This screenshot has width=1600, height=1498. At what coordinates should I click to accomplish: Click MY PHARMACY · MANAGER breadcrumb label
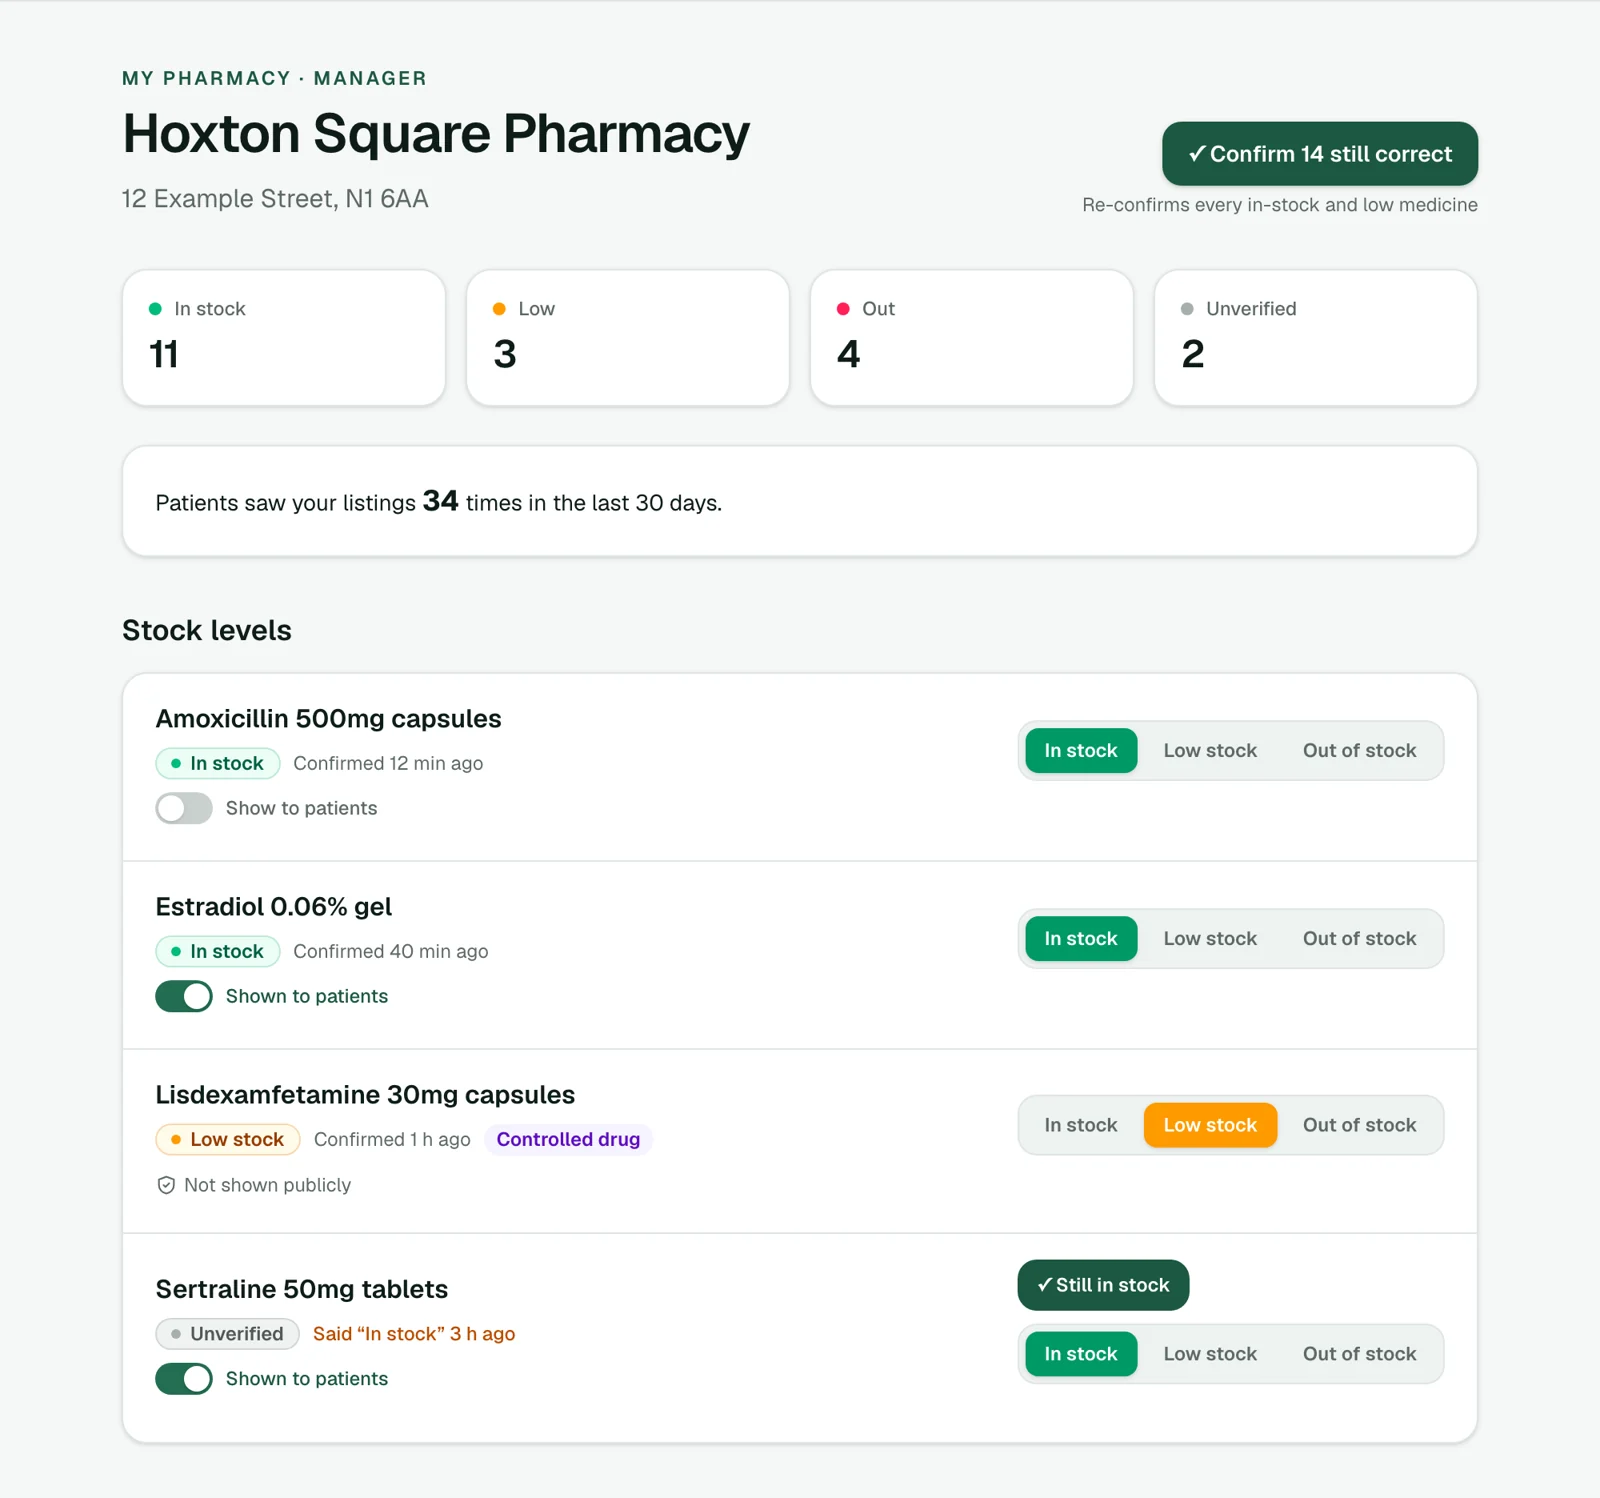click(274, 78)
